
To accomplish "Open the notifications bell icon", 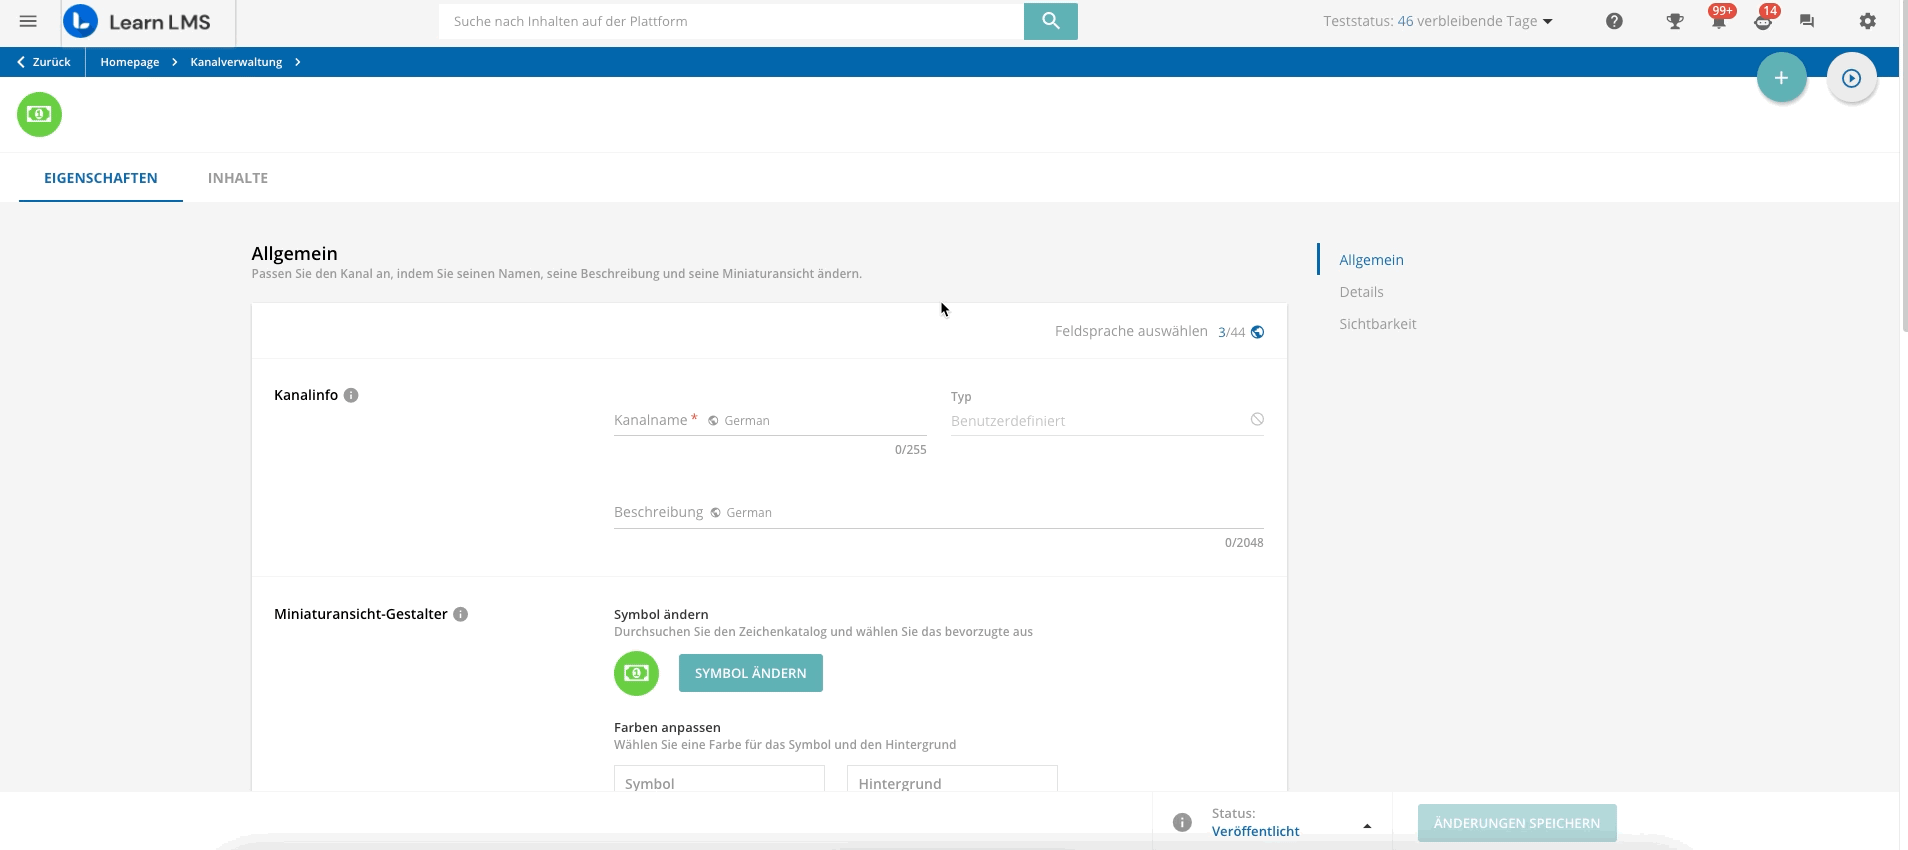I will (1718, 21).
